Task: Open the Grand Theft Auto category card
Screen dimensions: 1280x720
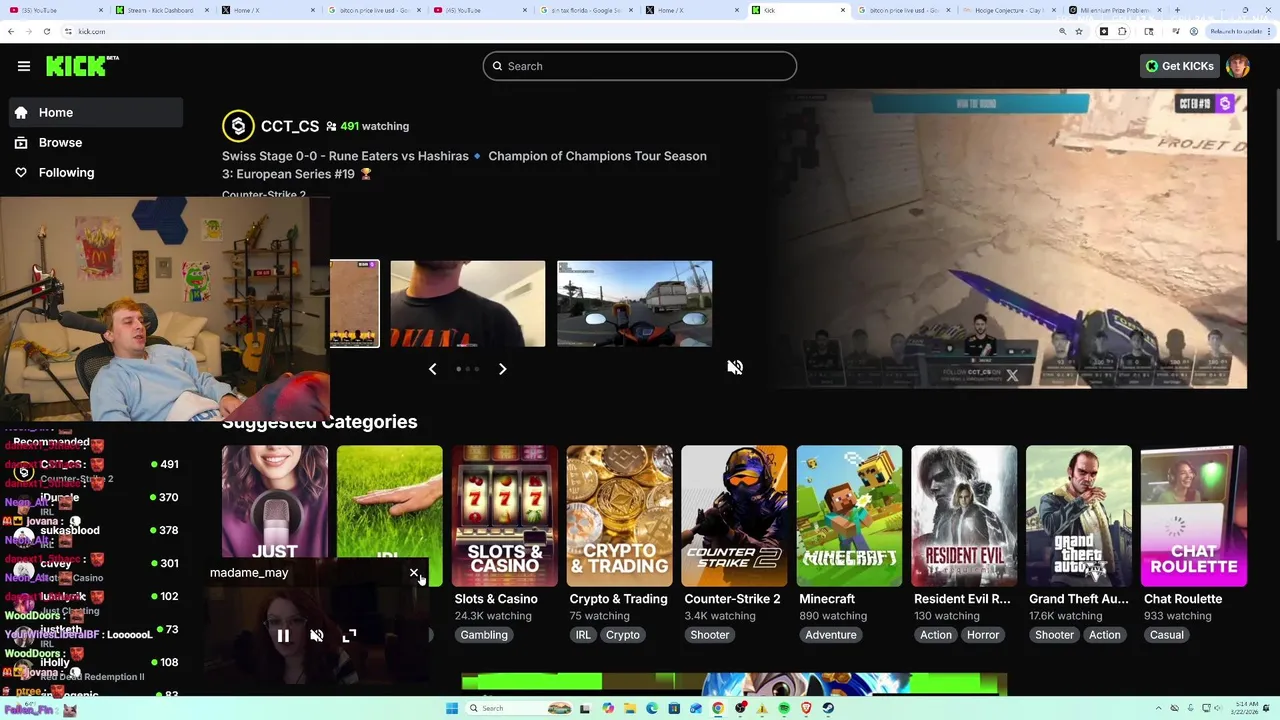Action: 1079,516
